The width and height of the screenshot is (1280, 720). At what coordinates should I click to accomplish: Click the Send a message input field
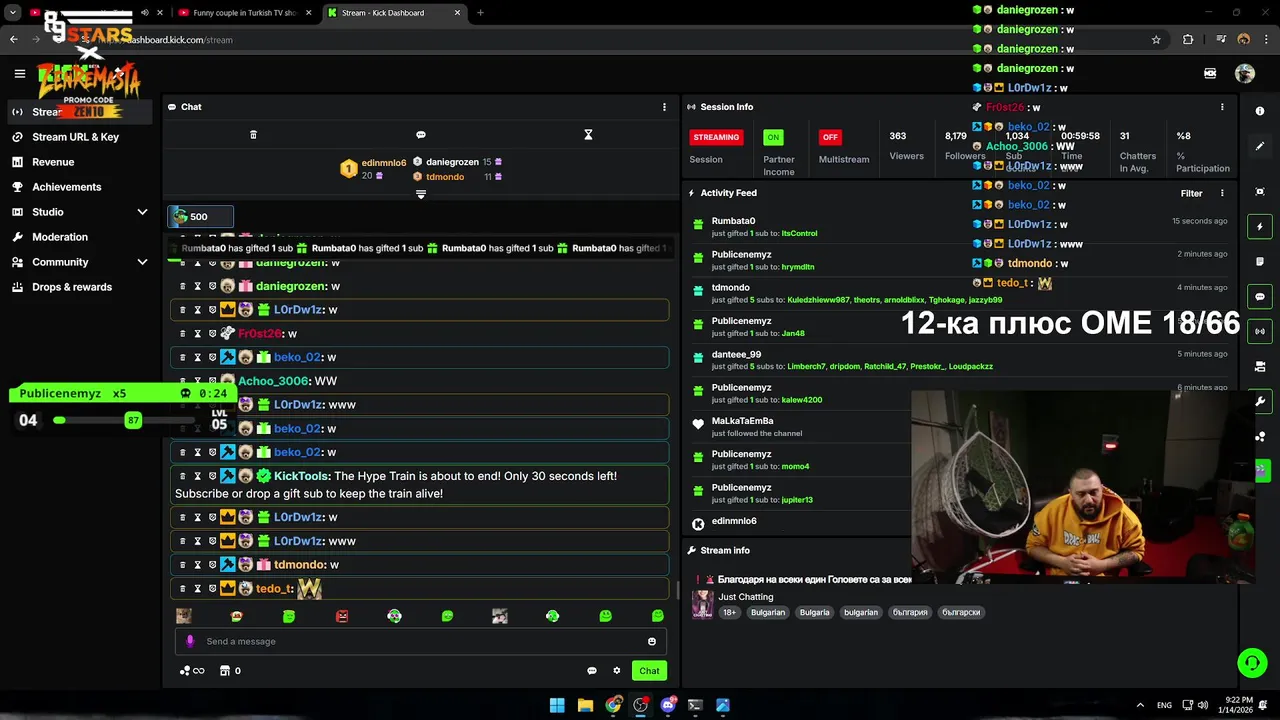pyautogui.click(x=420, y=641)
